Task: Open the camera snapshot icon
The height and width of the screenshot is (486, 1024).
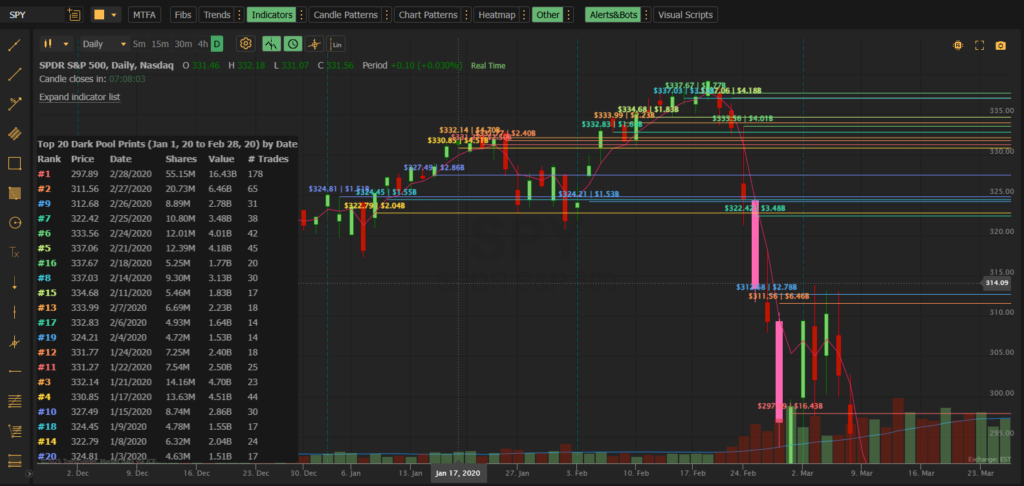Action: click(x=1000, y=45)
